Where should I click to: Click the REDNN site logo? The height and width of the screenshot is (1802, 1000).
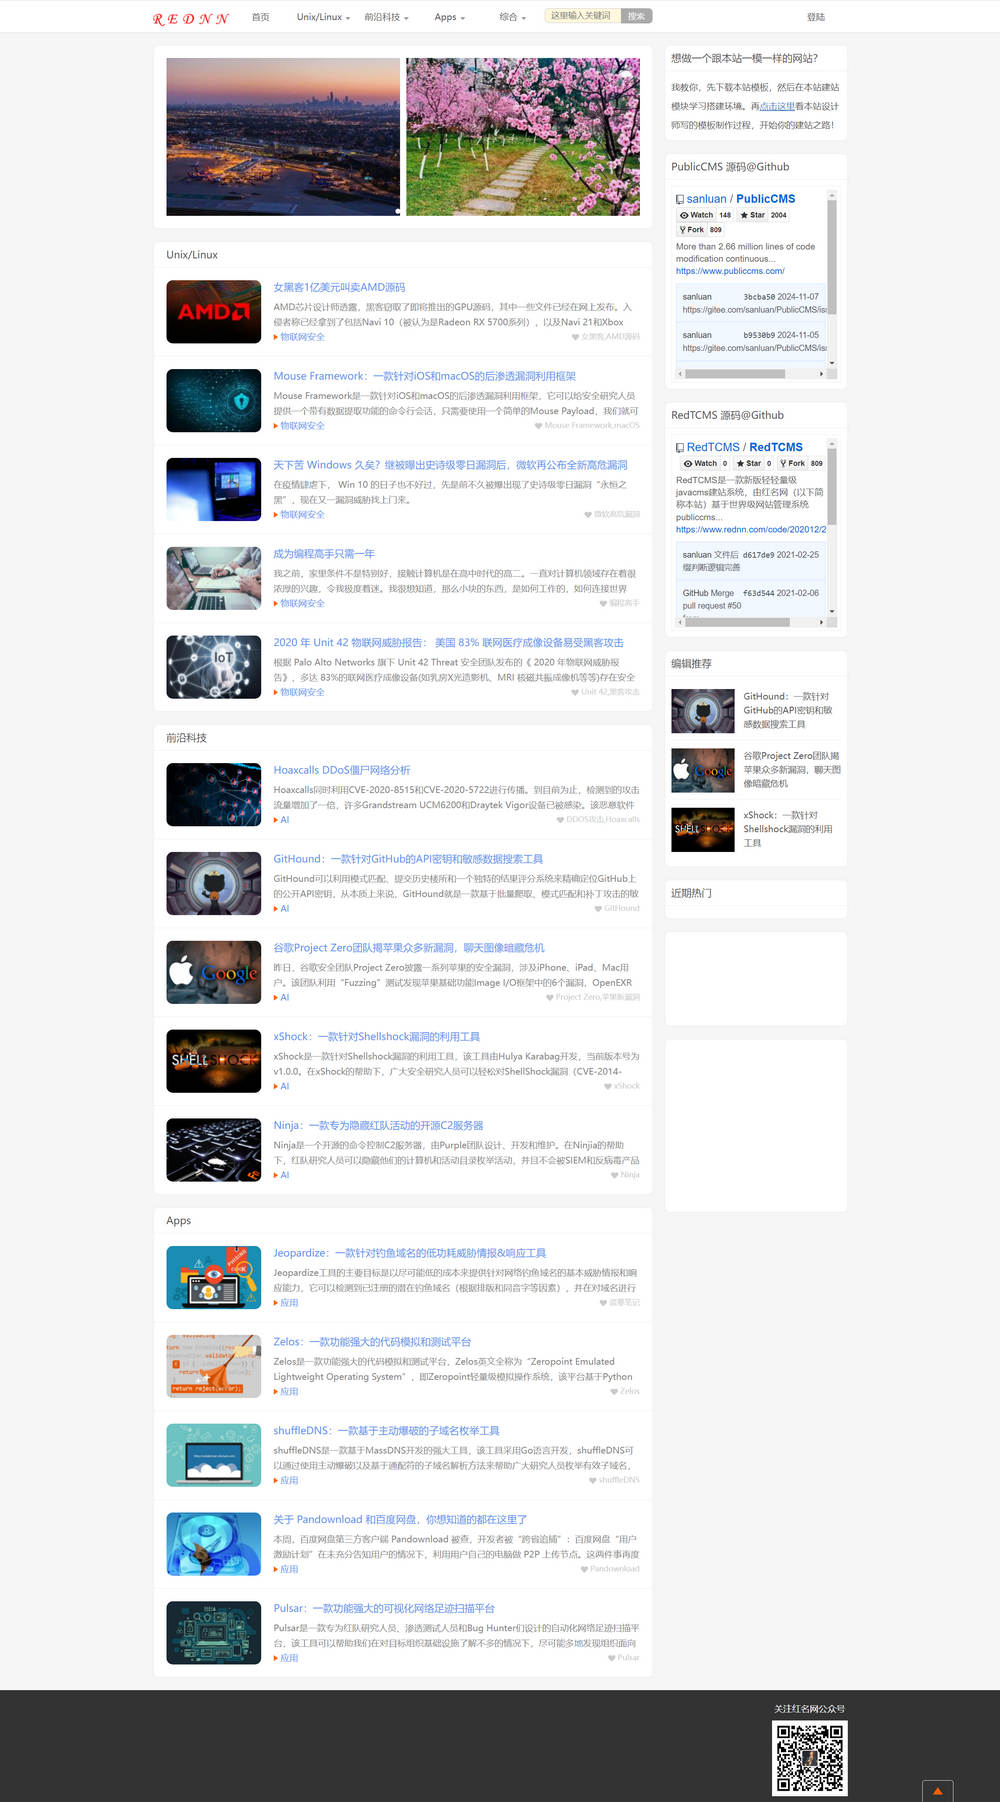coord(190,18)
